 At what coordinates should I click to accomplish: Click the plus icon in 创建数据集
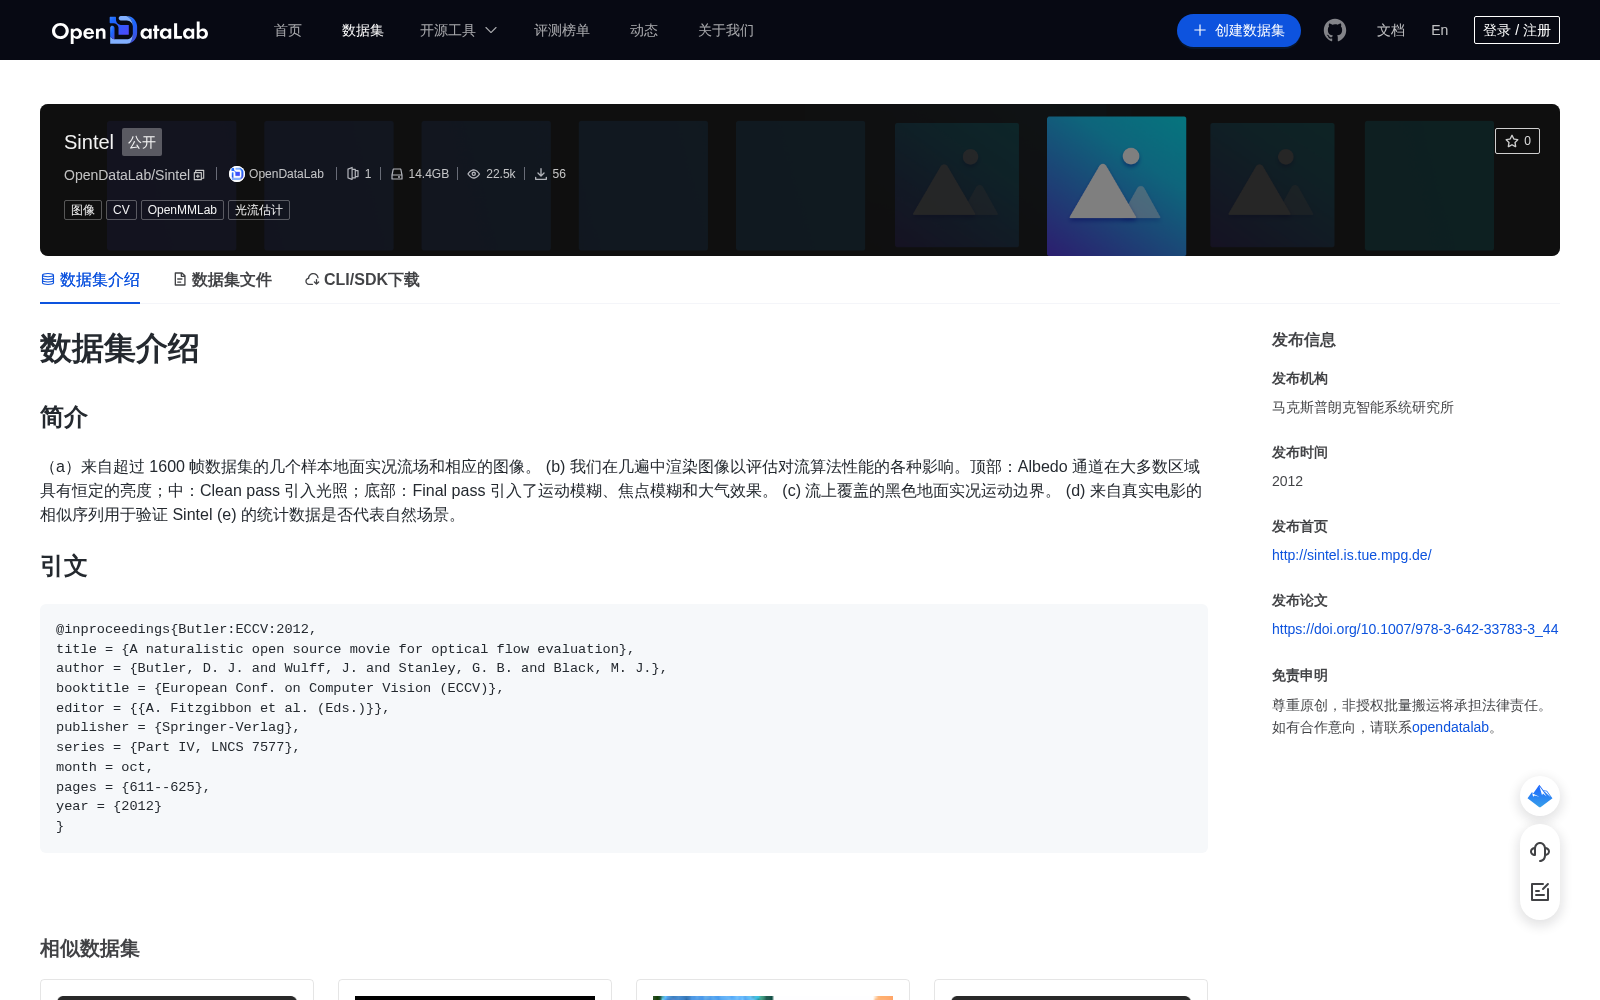1200,30
